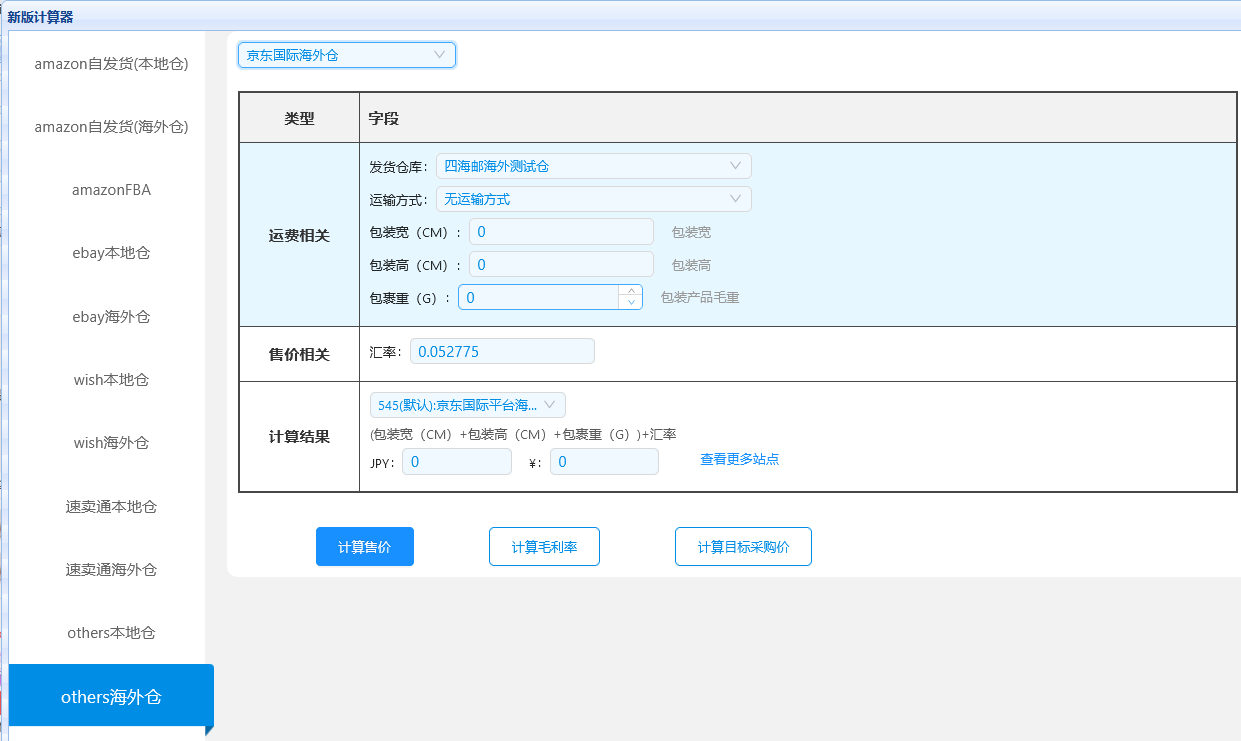Open the 545(默认) 京东国际平台 formula dropdown

[x=468, y=405]
